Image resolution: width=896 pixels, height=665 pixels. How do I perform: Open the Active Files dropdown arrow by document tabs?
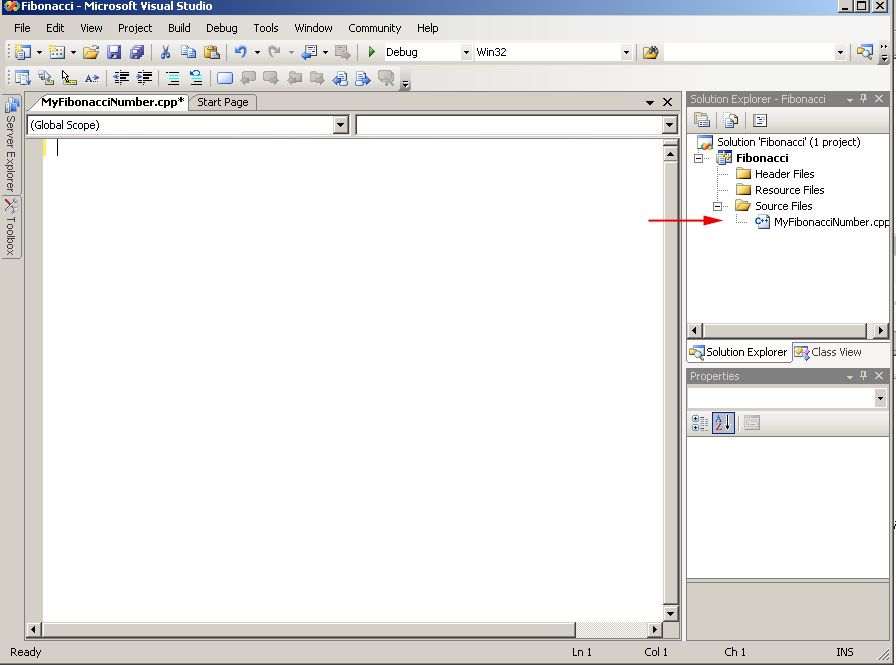(650, 102)
